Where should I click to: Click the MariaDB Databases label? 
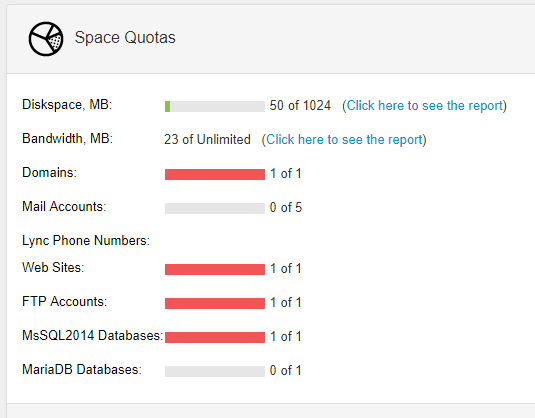point(82,370)
